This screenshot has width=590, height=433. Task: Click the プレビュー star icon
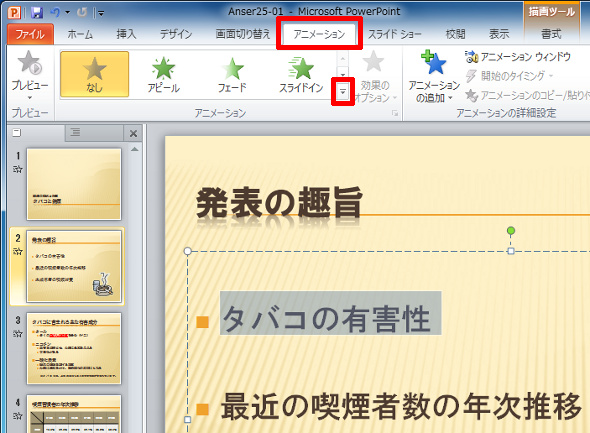pyautogui.click(x=30, y=63)
